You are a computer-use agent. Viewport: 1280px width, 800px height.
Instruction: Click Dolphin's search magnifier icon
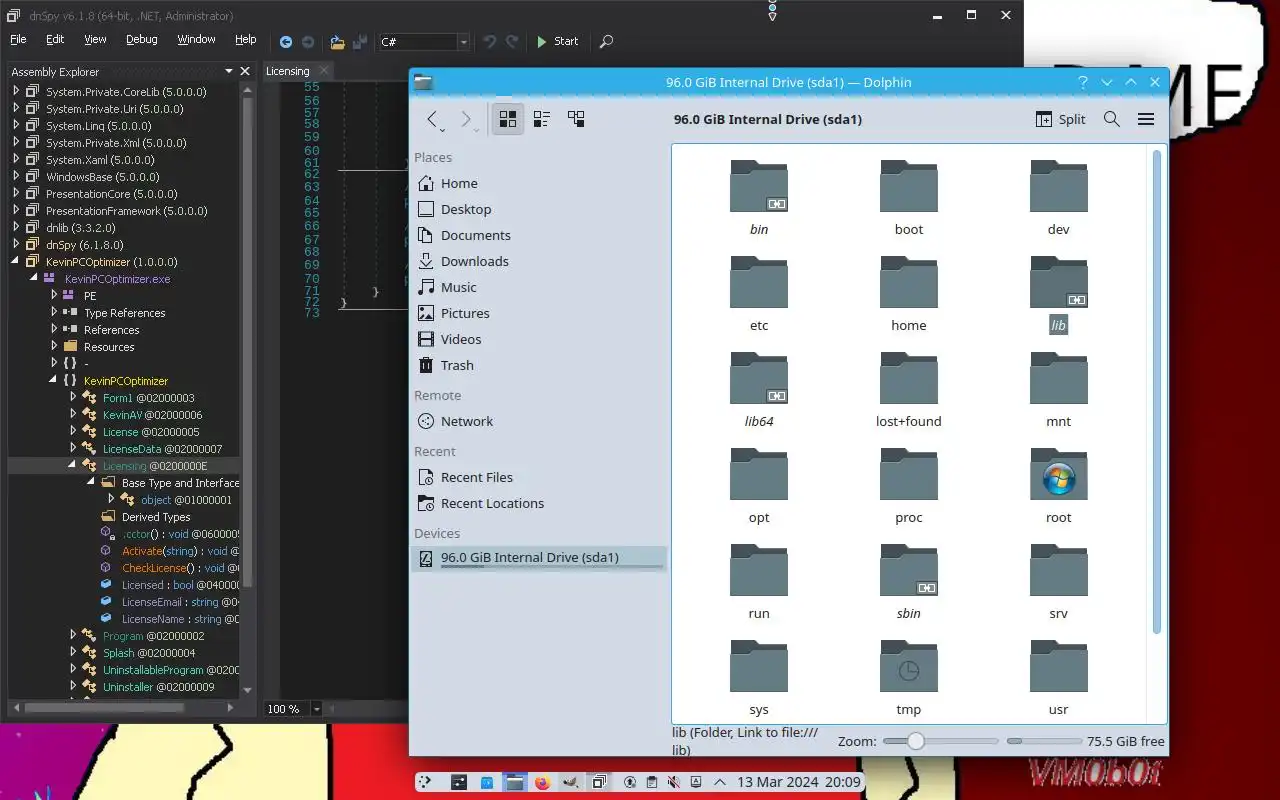click(1111, 119)
